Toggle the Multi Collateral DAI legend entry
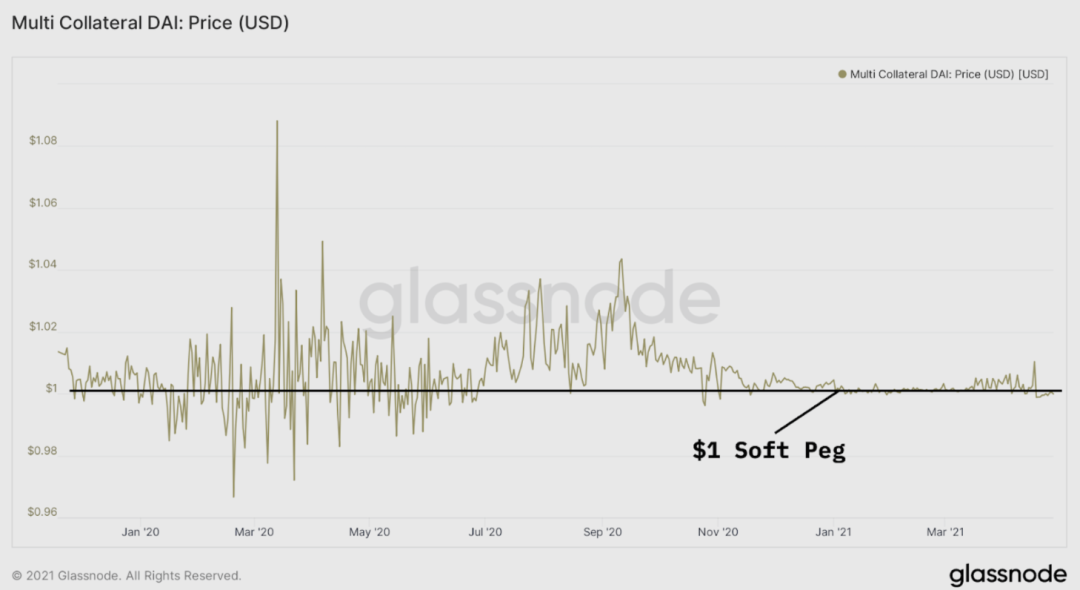The width and height of the screenshot is (1080, 590). (943, 74)
